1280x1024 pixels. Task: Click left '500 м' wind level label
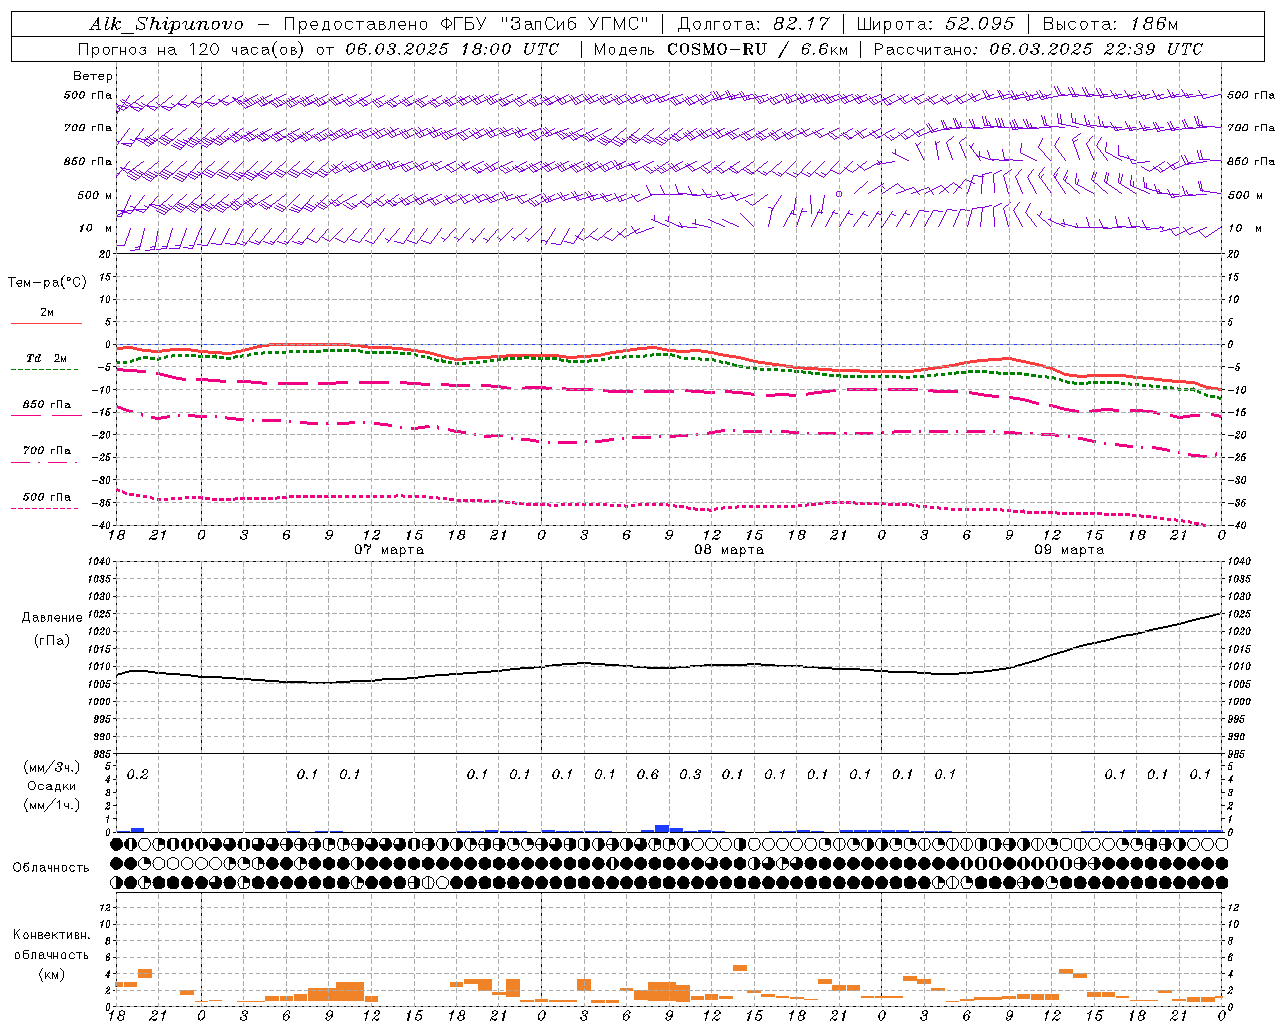coord(95,195)
